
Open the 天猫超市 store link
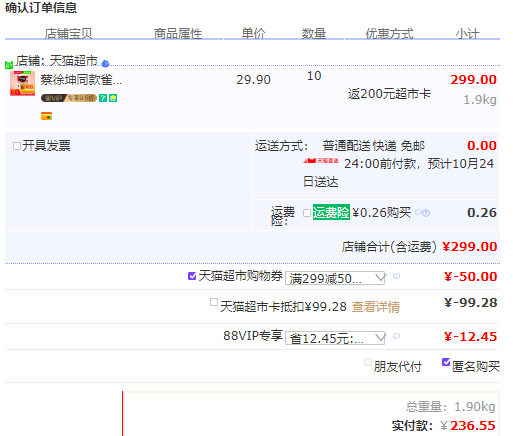(74, 61)
